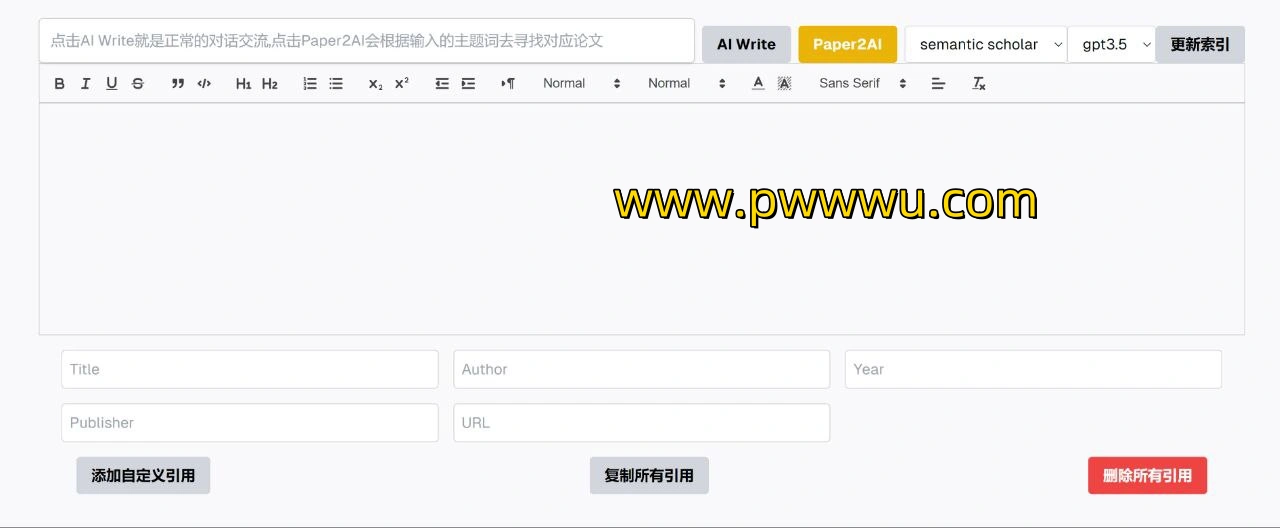Click the code block icon
This screenshot has height=528, width=1280.
pos(204,84)
